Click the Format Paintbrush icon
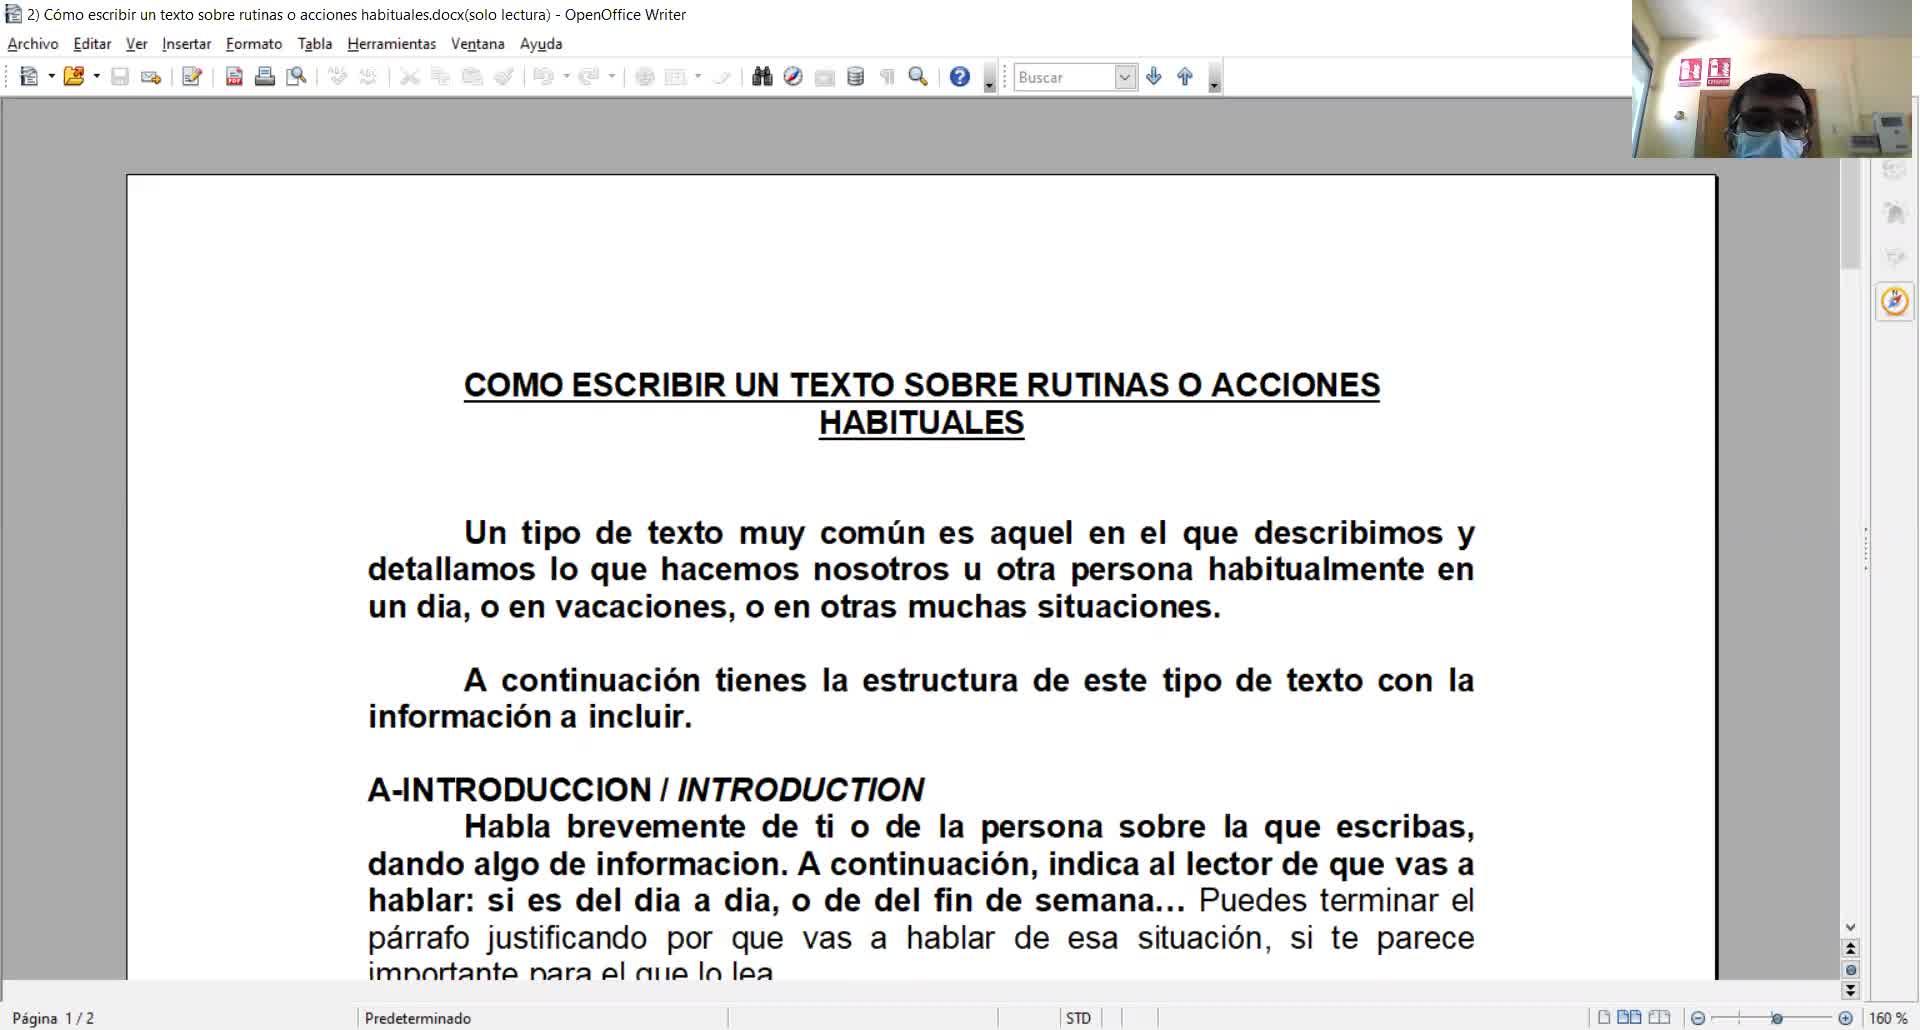The height and width of the screenshot is (1030, 1920). [504, 77]
